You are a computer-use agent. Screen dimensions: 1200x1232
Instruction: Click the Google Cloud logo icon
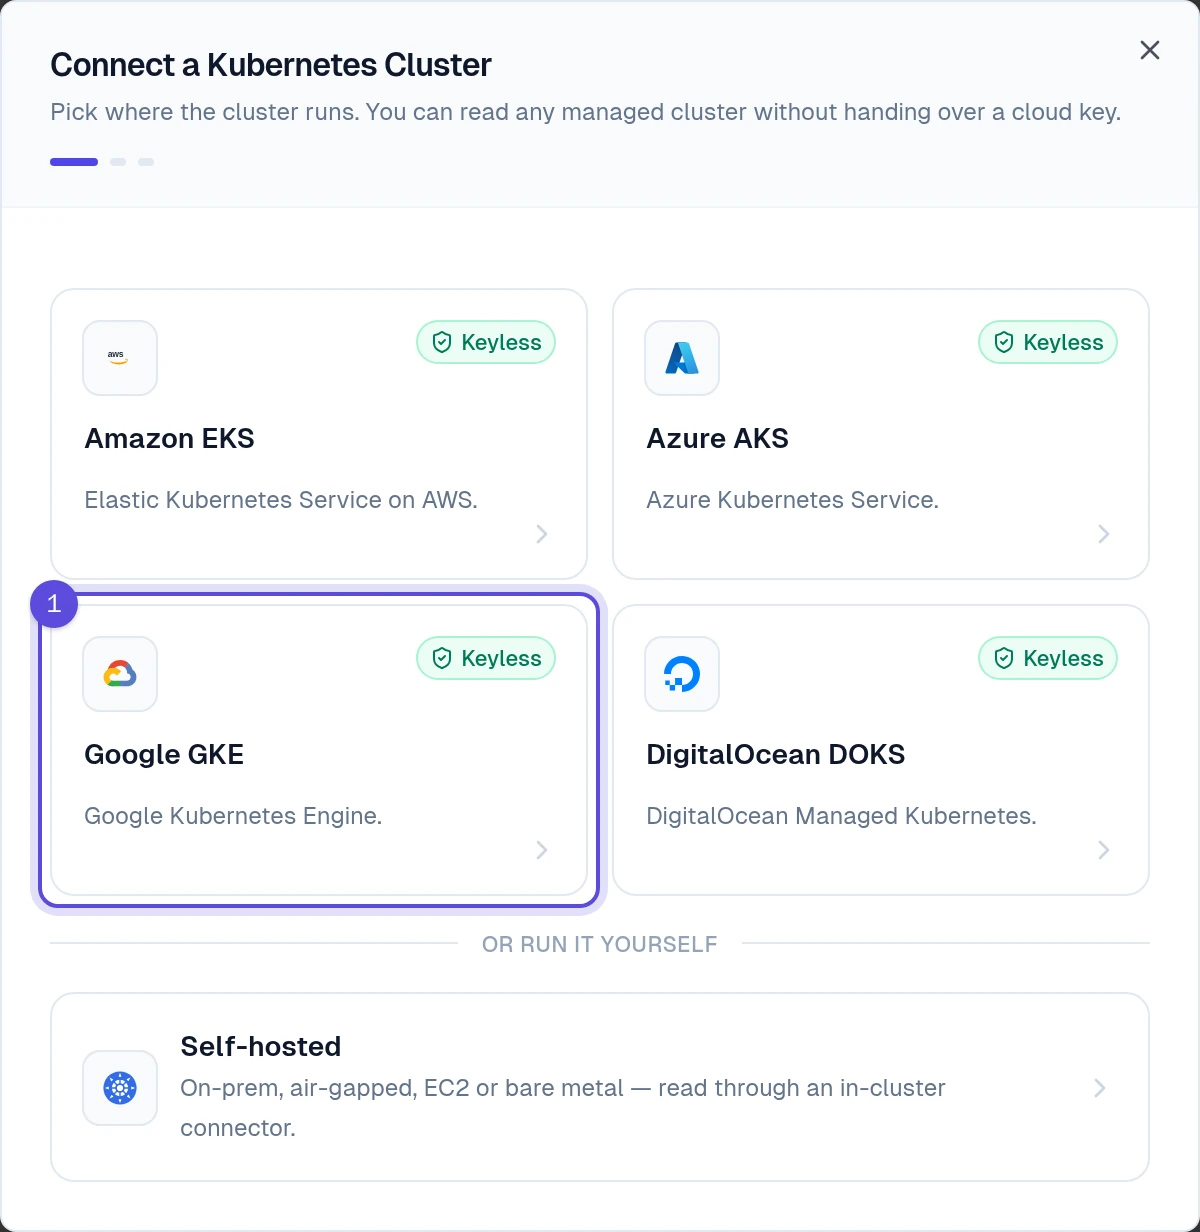point(120,674)
